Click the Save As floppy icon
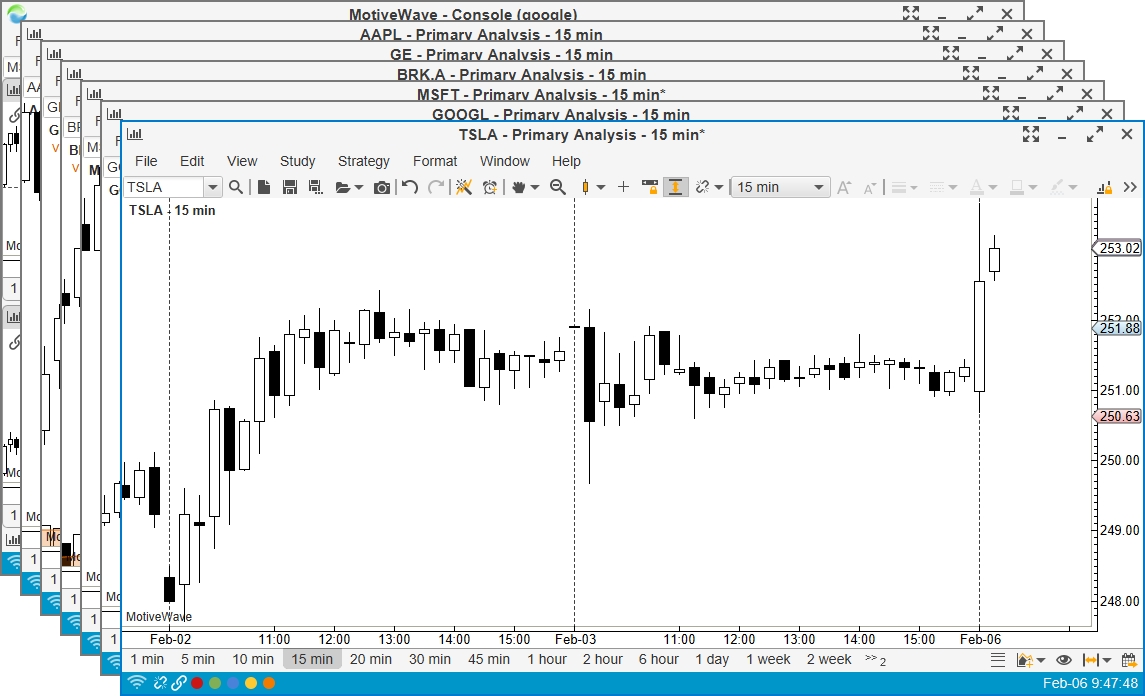The image size is (1145, 696). tap(315, 187)
